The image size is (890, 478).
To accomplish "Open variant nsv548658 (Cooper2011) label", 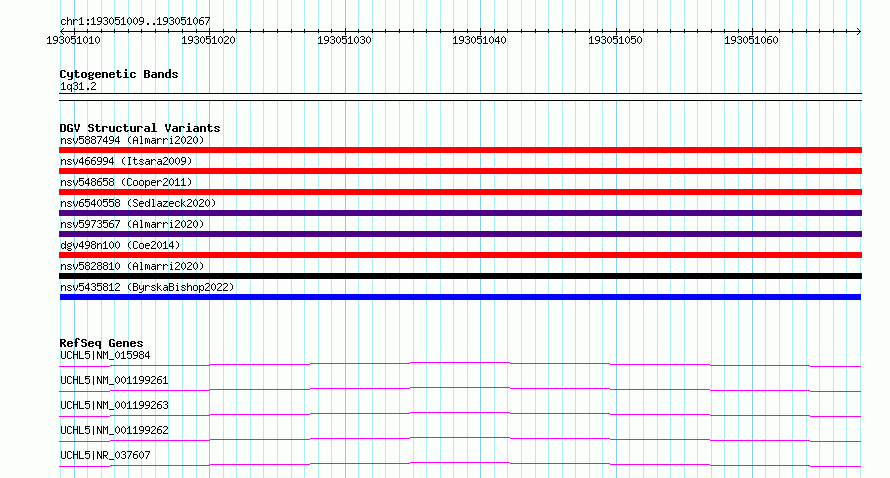I will point(126,182).
